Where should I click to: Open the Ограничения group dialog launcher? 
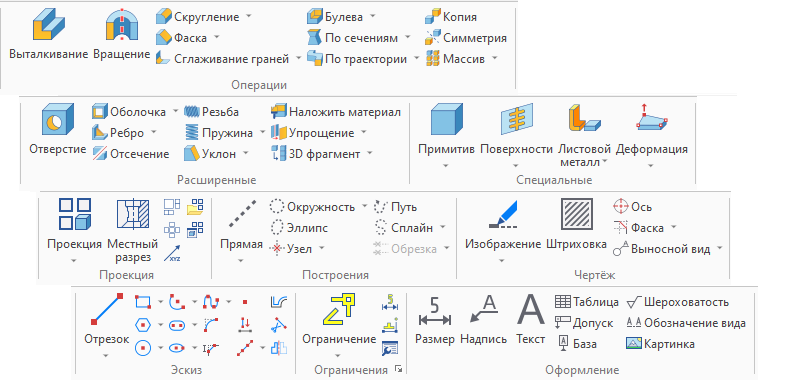click(398, 369)
